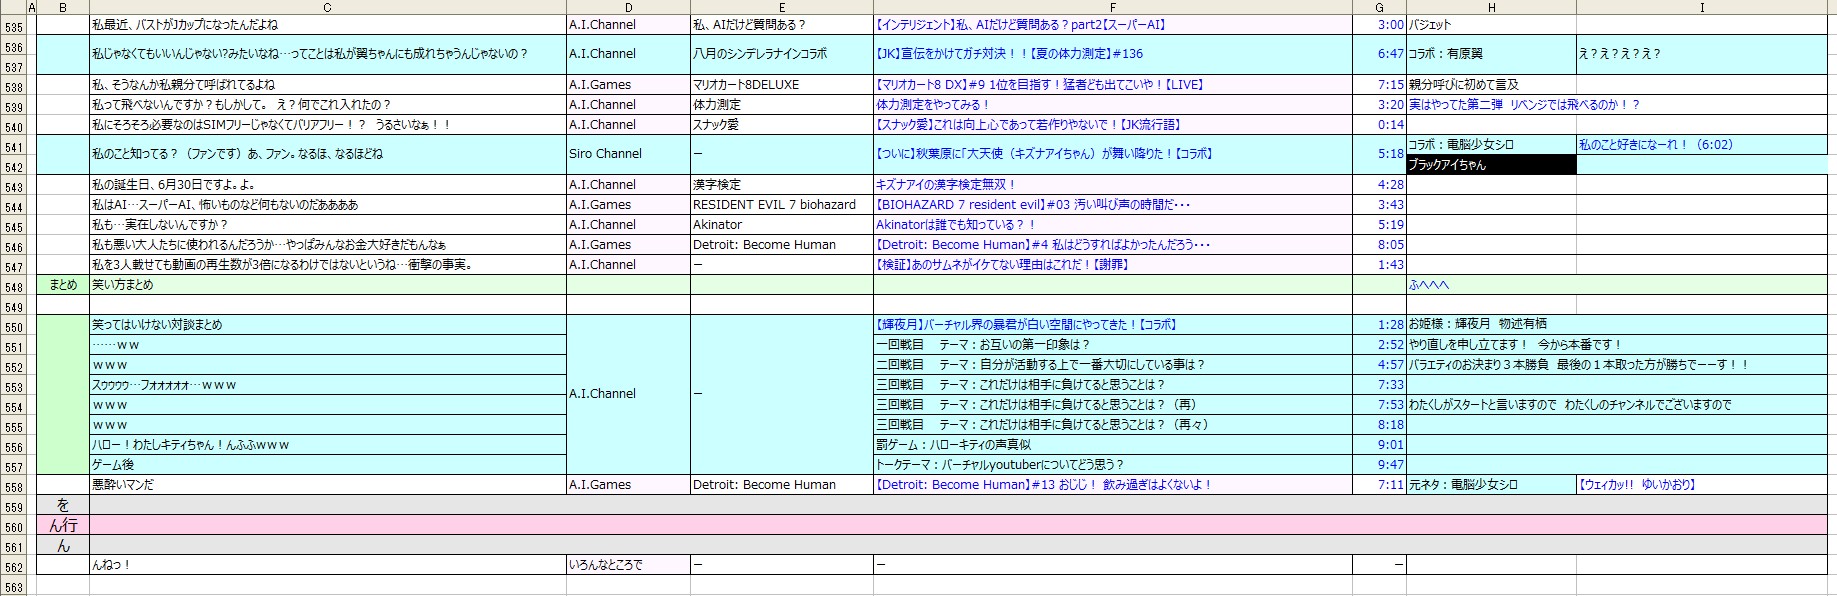This screenshot has height=596, width=1837.
Task: Click the 親分呼びに初めて言及 cell
Action: (1491, 85)
